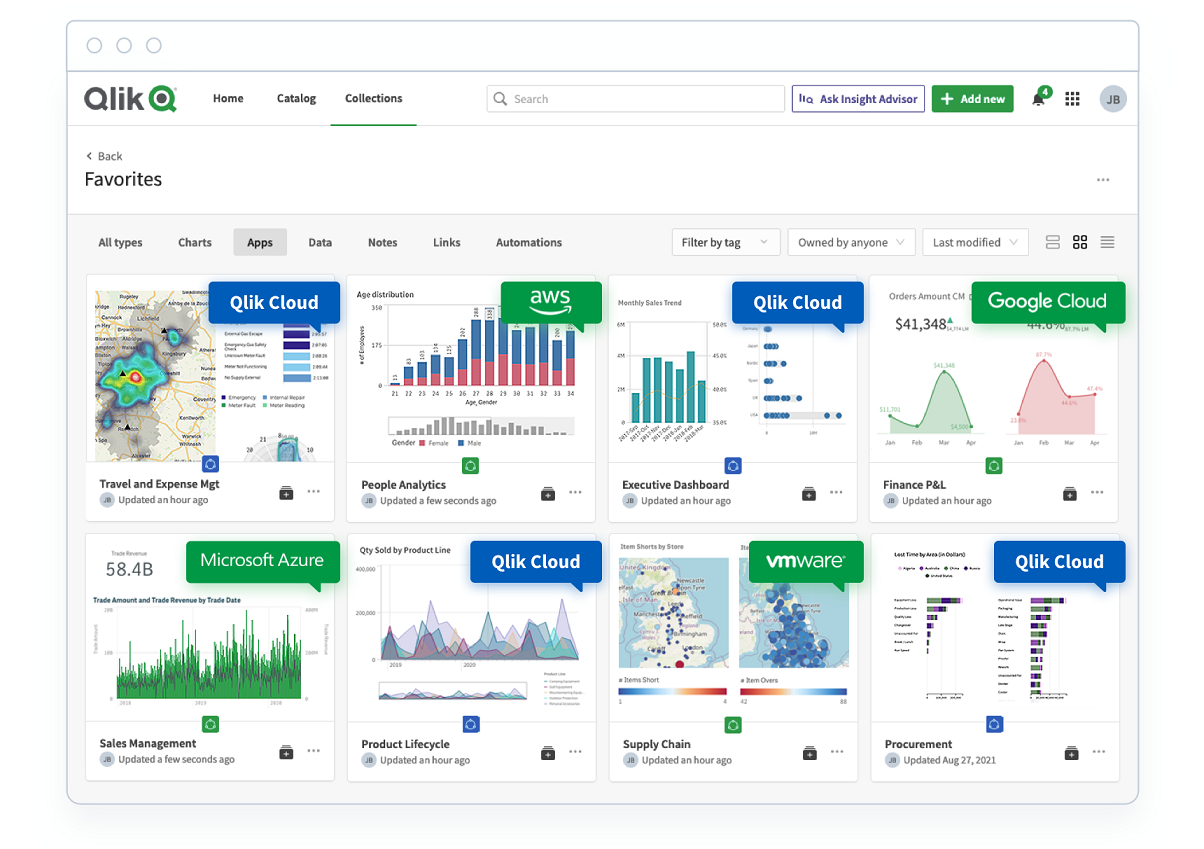Add Sales Management to collection
The width and height of the screenshot is (1204, 849).
click(286, 751)
